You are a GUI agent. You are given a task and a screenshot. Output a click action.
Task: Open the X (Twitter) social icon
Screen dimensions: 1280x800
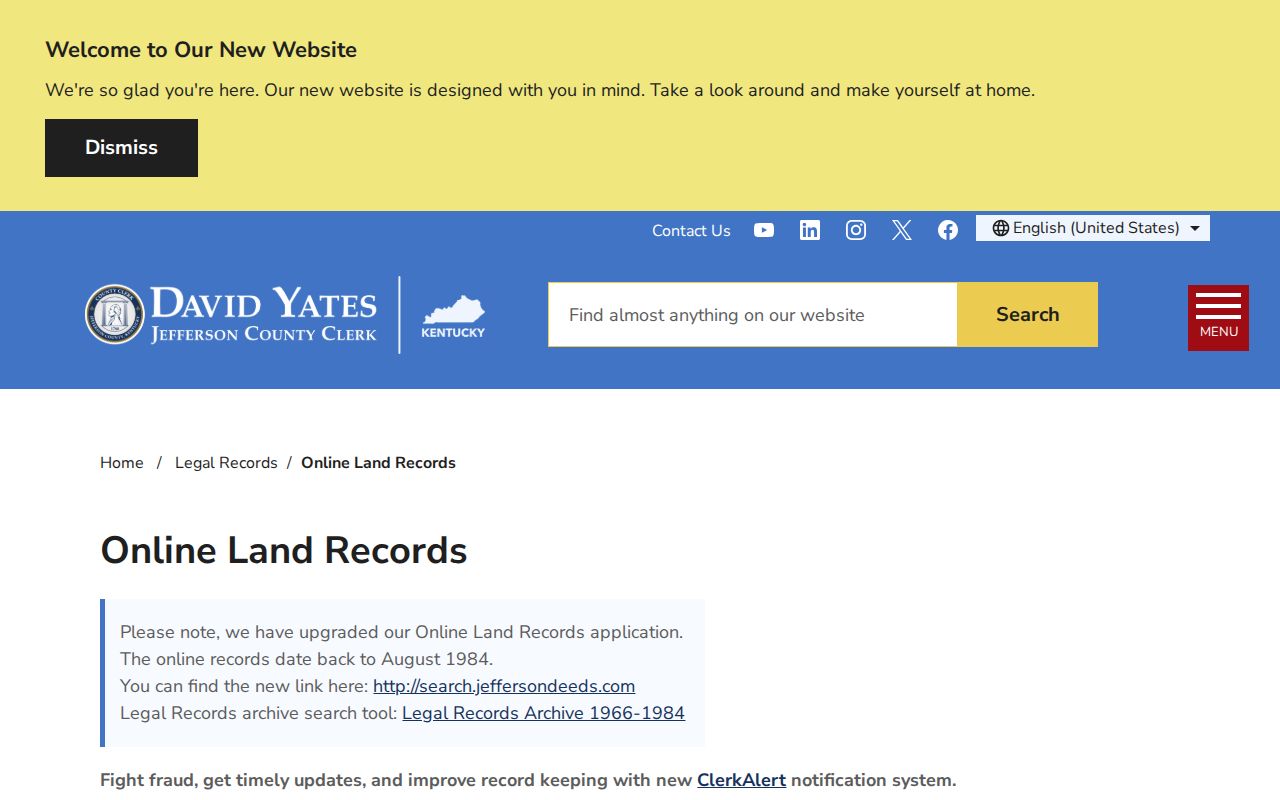point(902,230)
